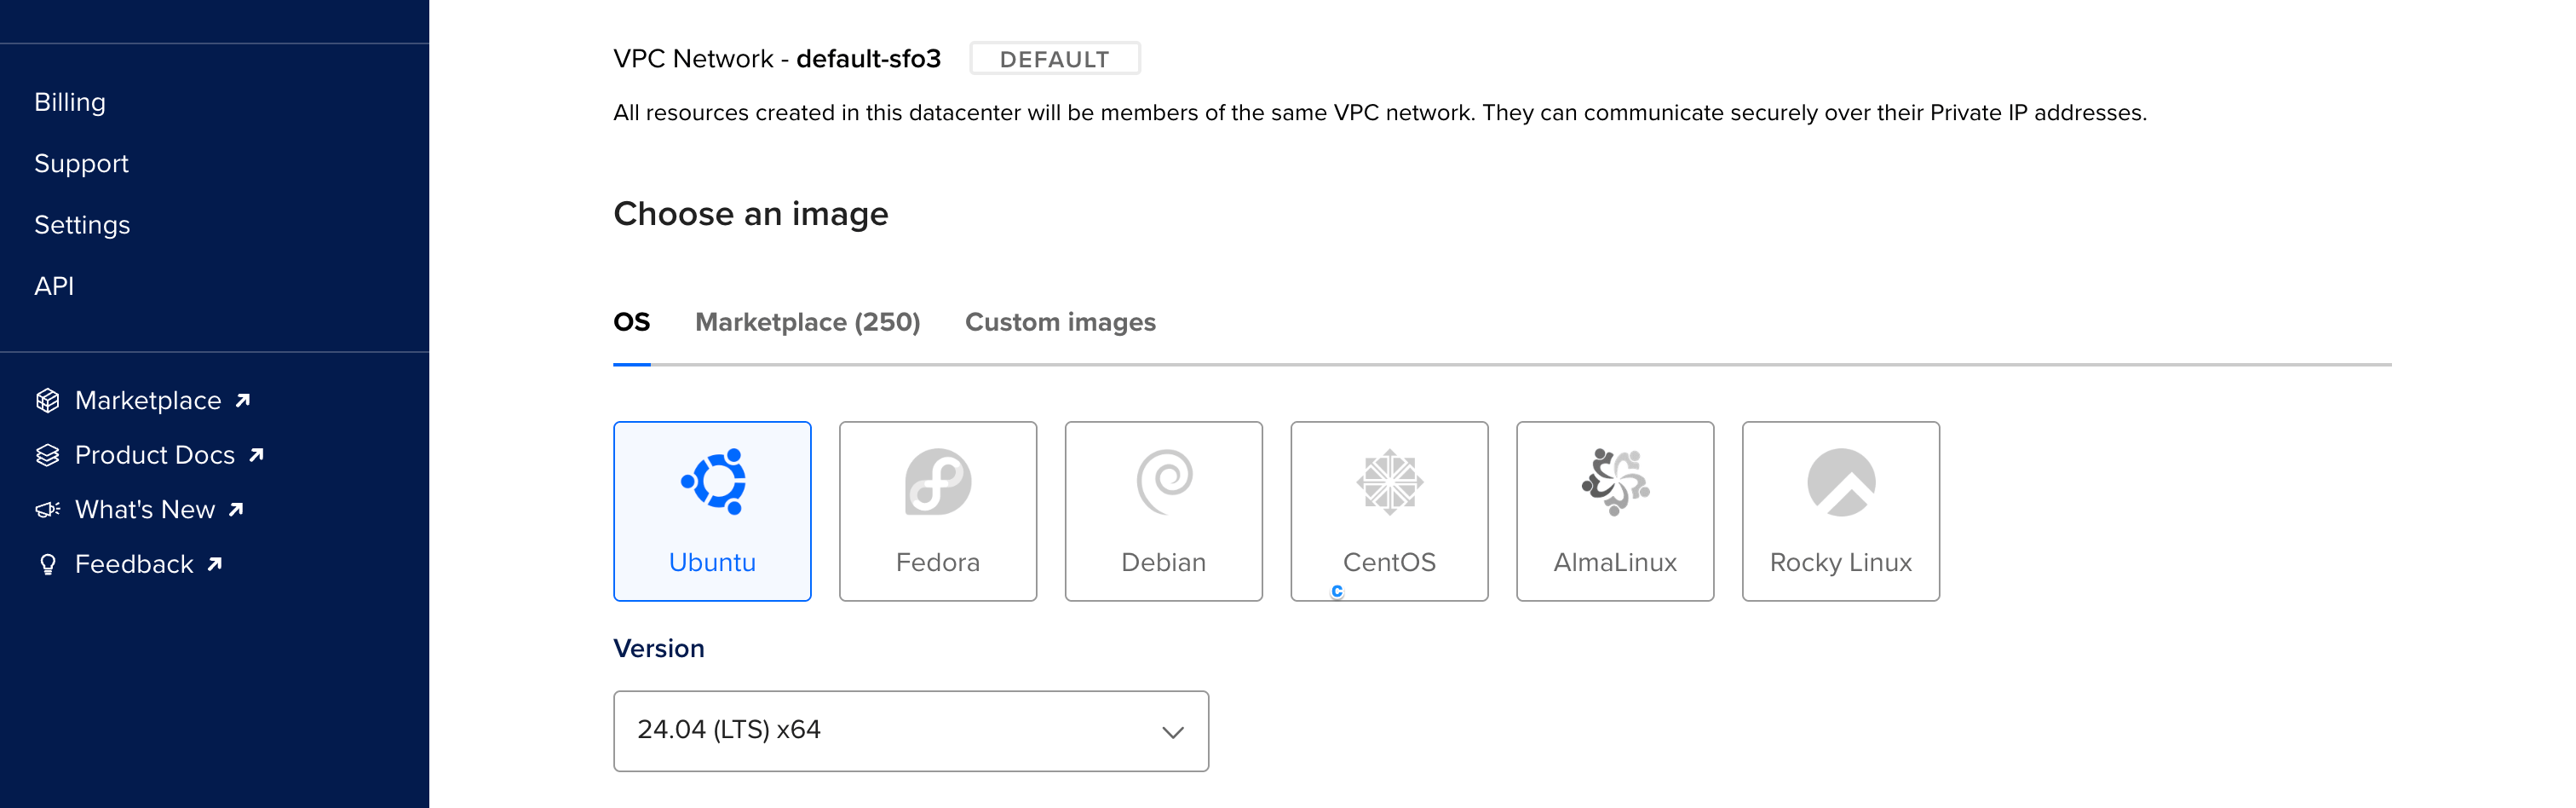
Task: Open the API section
Action: pos(55,286)
